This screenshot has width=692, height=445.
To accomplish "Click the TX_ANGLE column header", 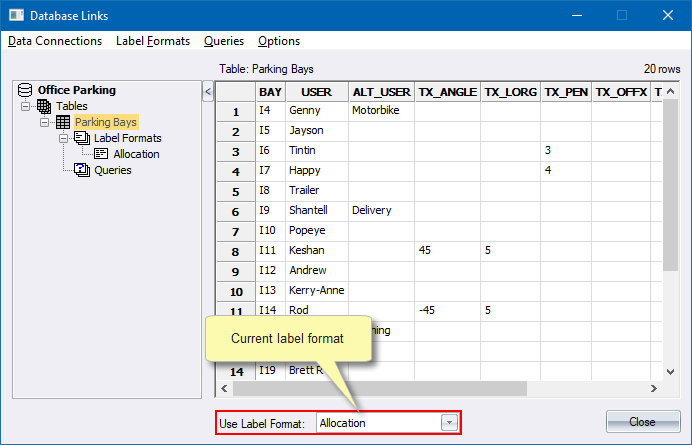I will (x=447, y=92).
